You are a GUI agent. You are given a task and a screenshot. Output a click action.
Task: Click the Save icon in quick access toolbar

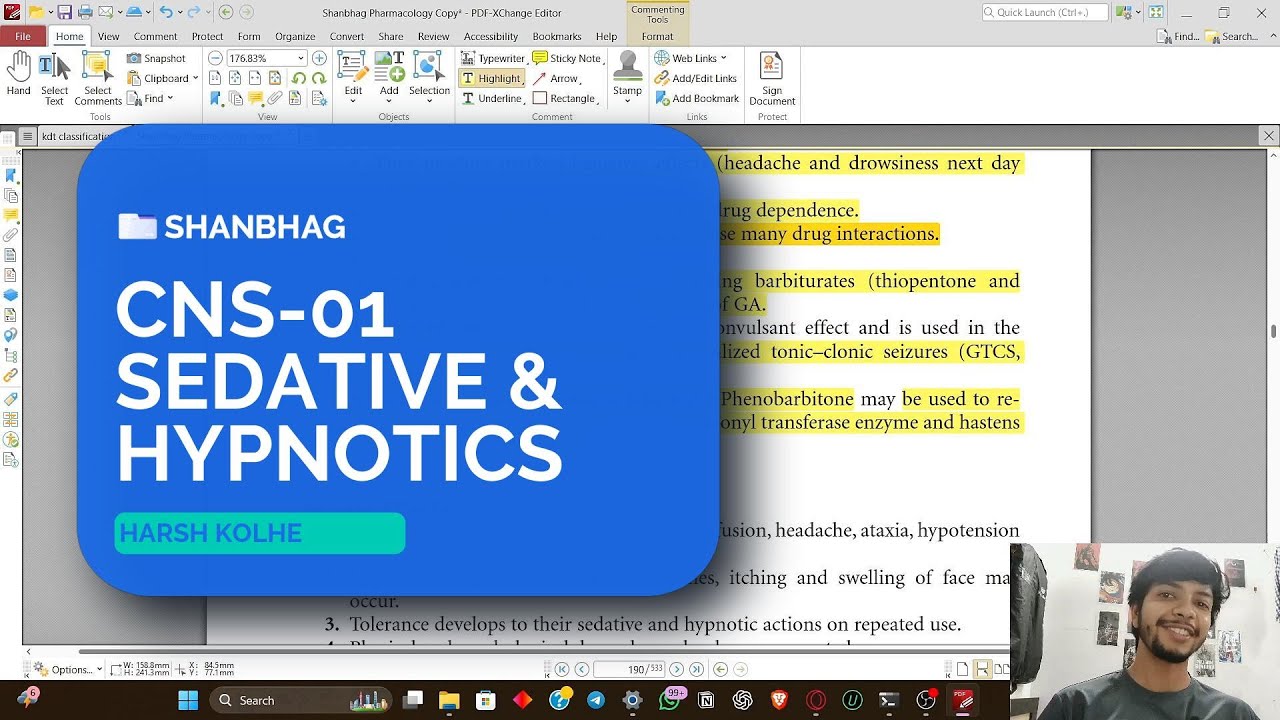[65, 12]
